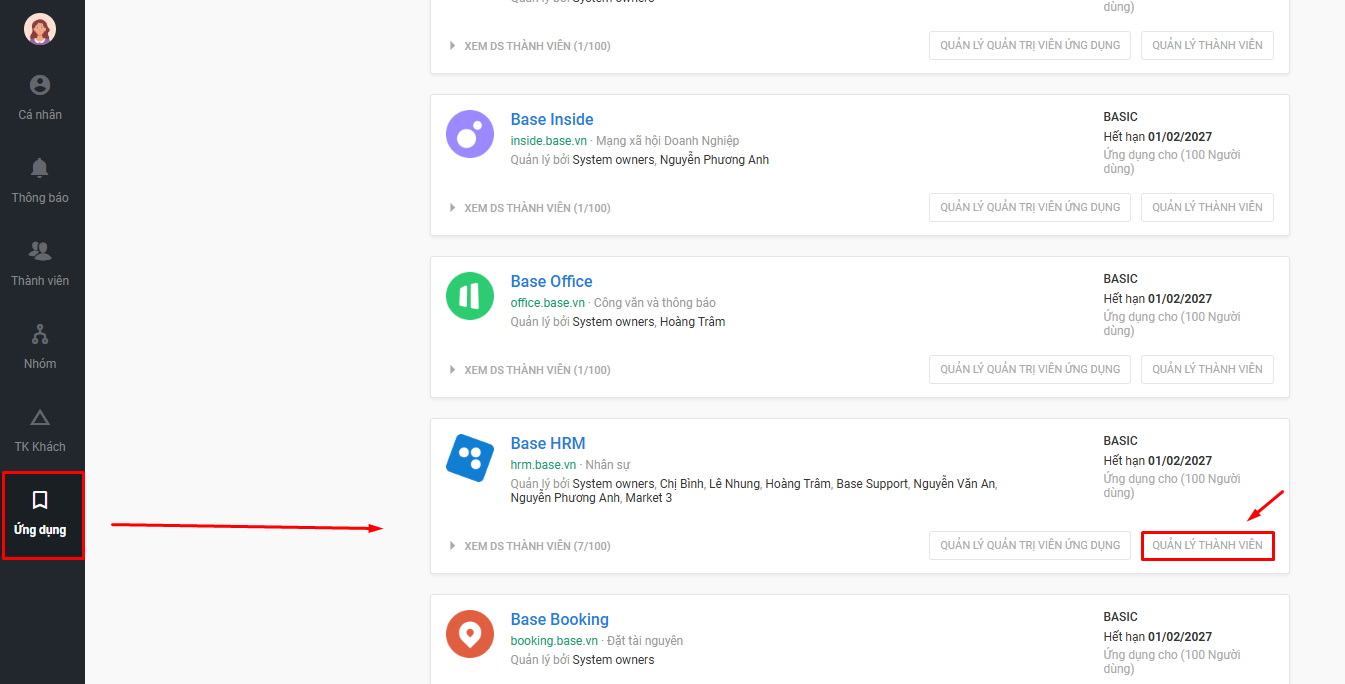Click QUẢN LÝ QUẢN TRỊ VIÊN ỨNG DỤNG for Base Office
Viewport: 1345px width, 684px height.
pos(1030,369)
